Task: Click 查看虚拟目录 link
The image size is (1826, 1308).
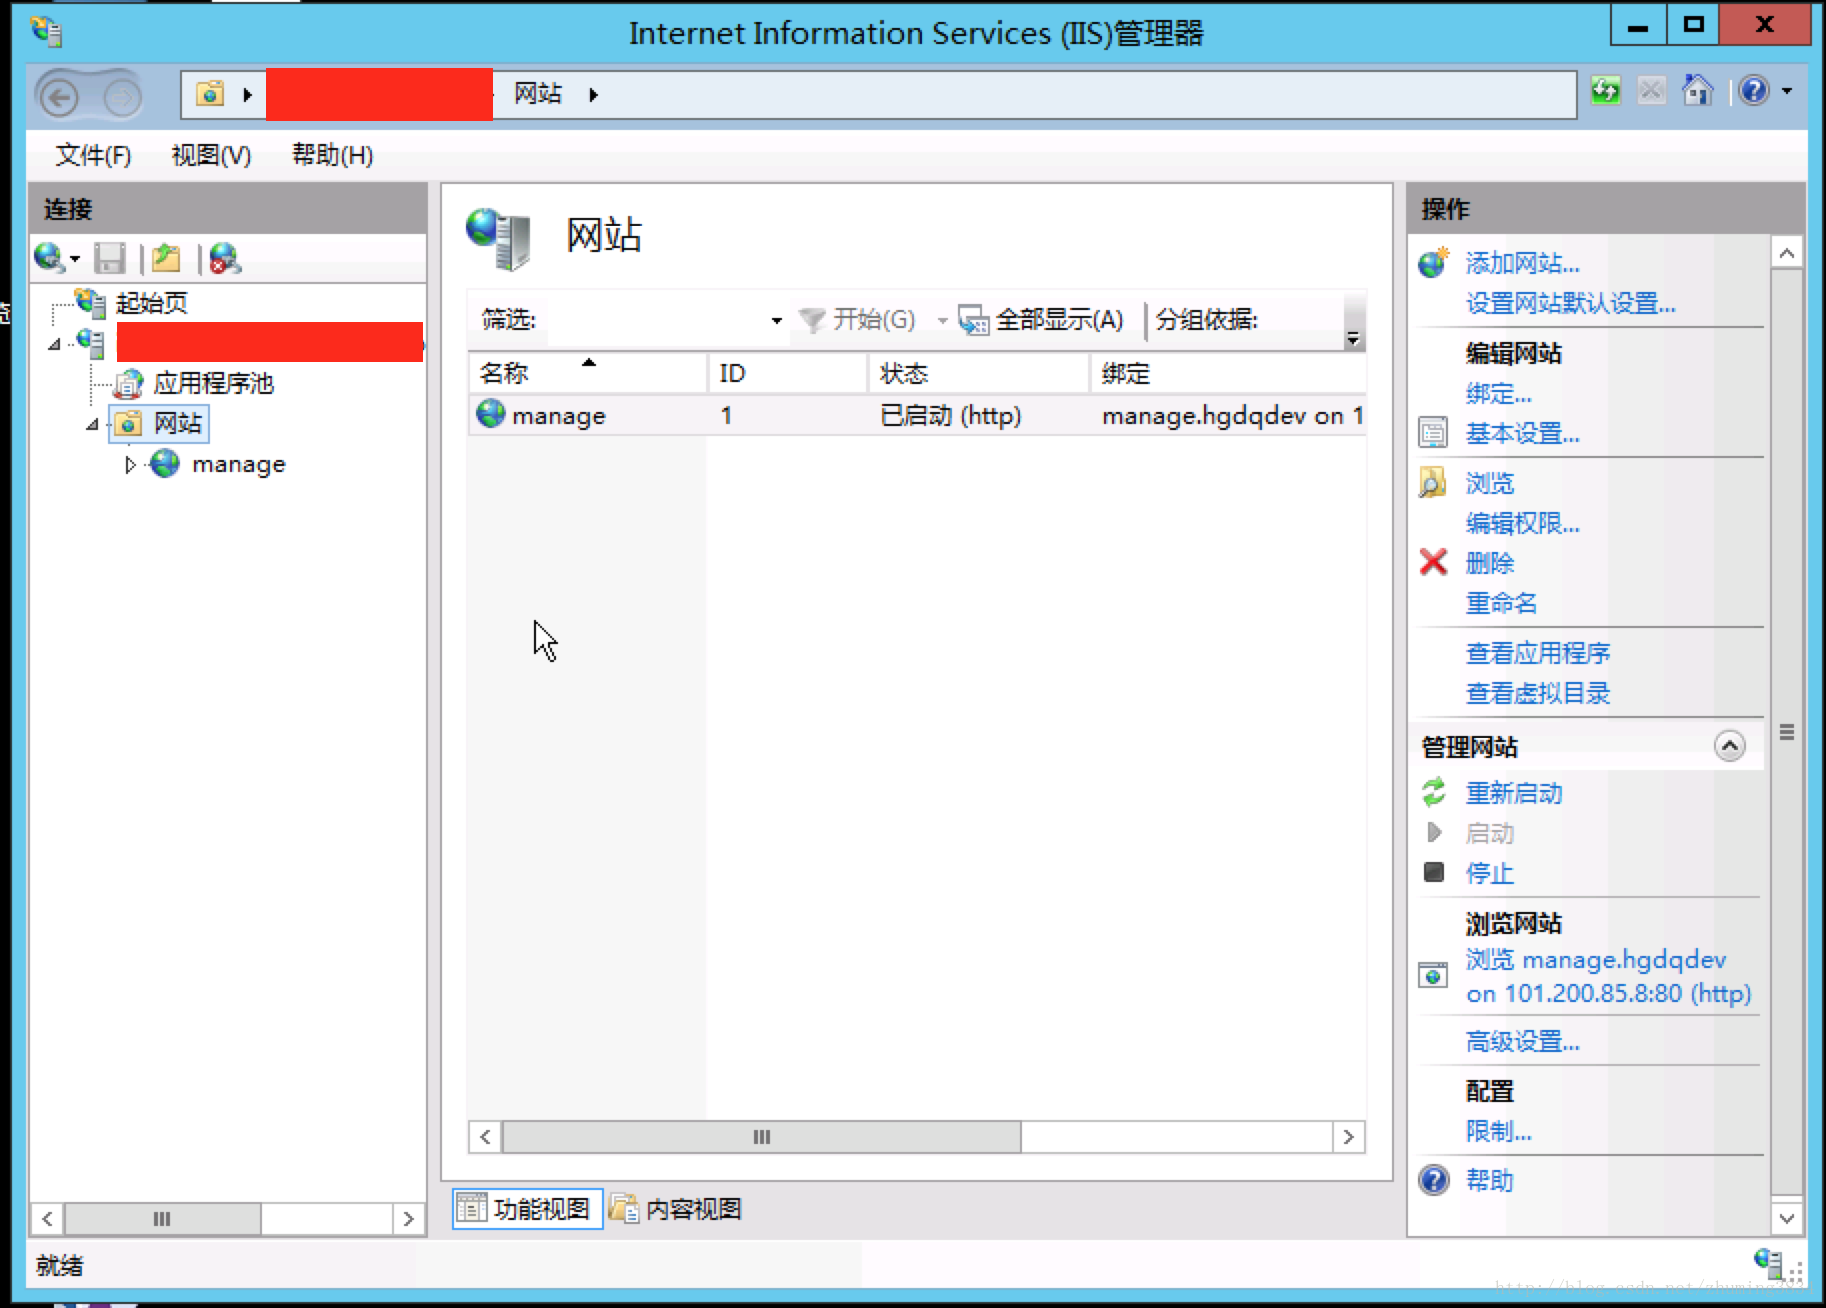Action: [1538, 694]
